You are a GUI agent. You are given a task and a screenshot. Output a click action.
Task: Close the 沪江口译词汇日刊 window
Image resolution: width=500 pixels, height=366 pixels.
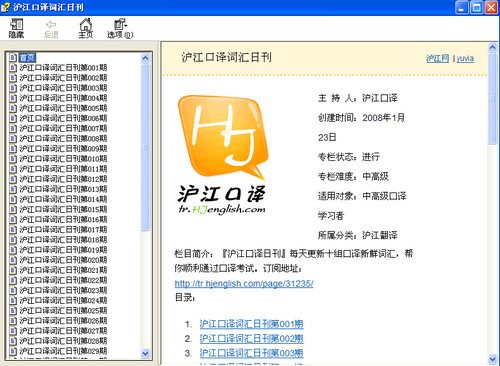pyautogui.click(x=491, y=7)
